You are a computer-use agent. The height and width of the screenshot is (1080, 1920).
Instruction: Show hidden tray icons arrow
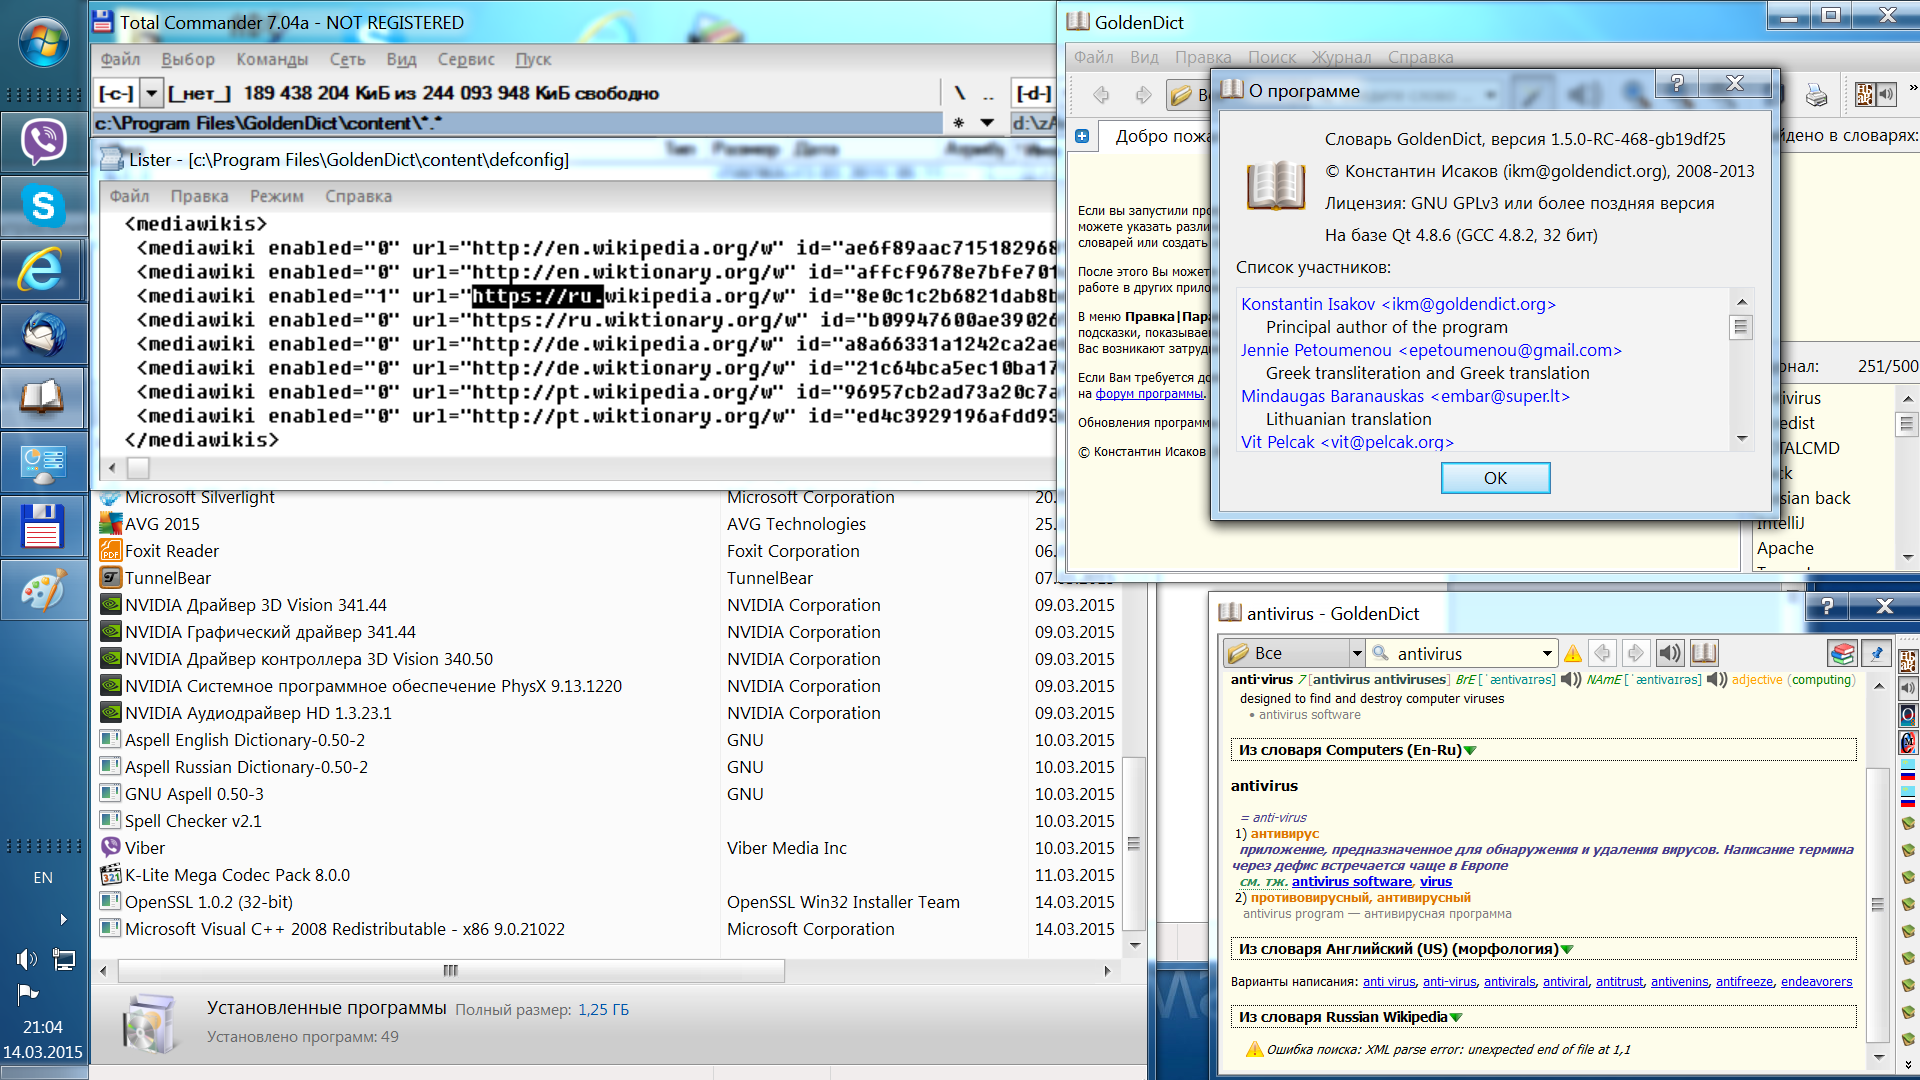tap(63, 919)
